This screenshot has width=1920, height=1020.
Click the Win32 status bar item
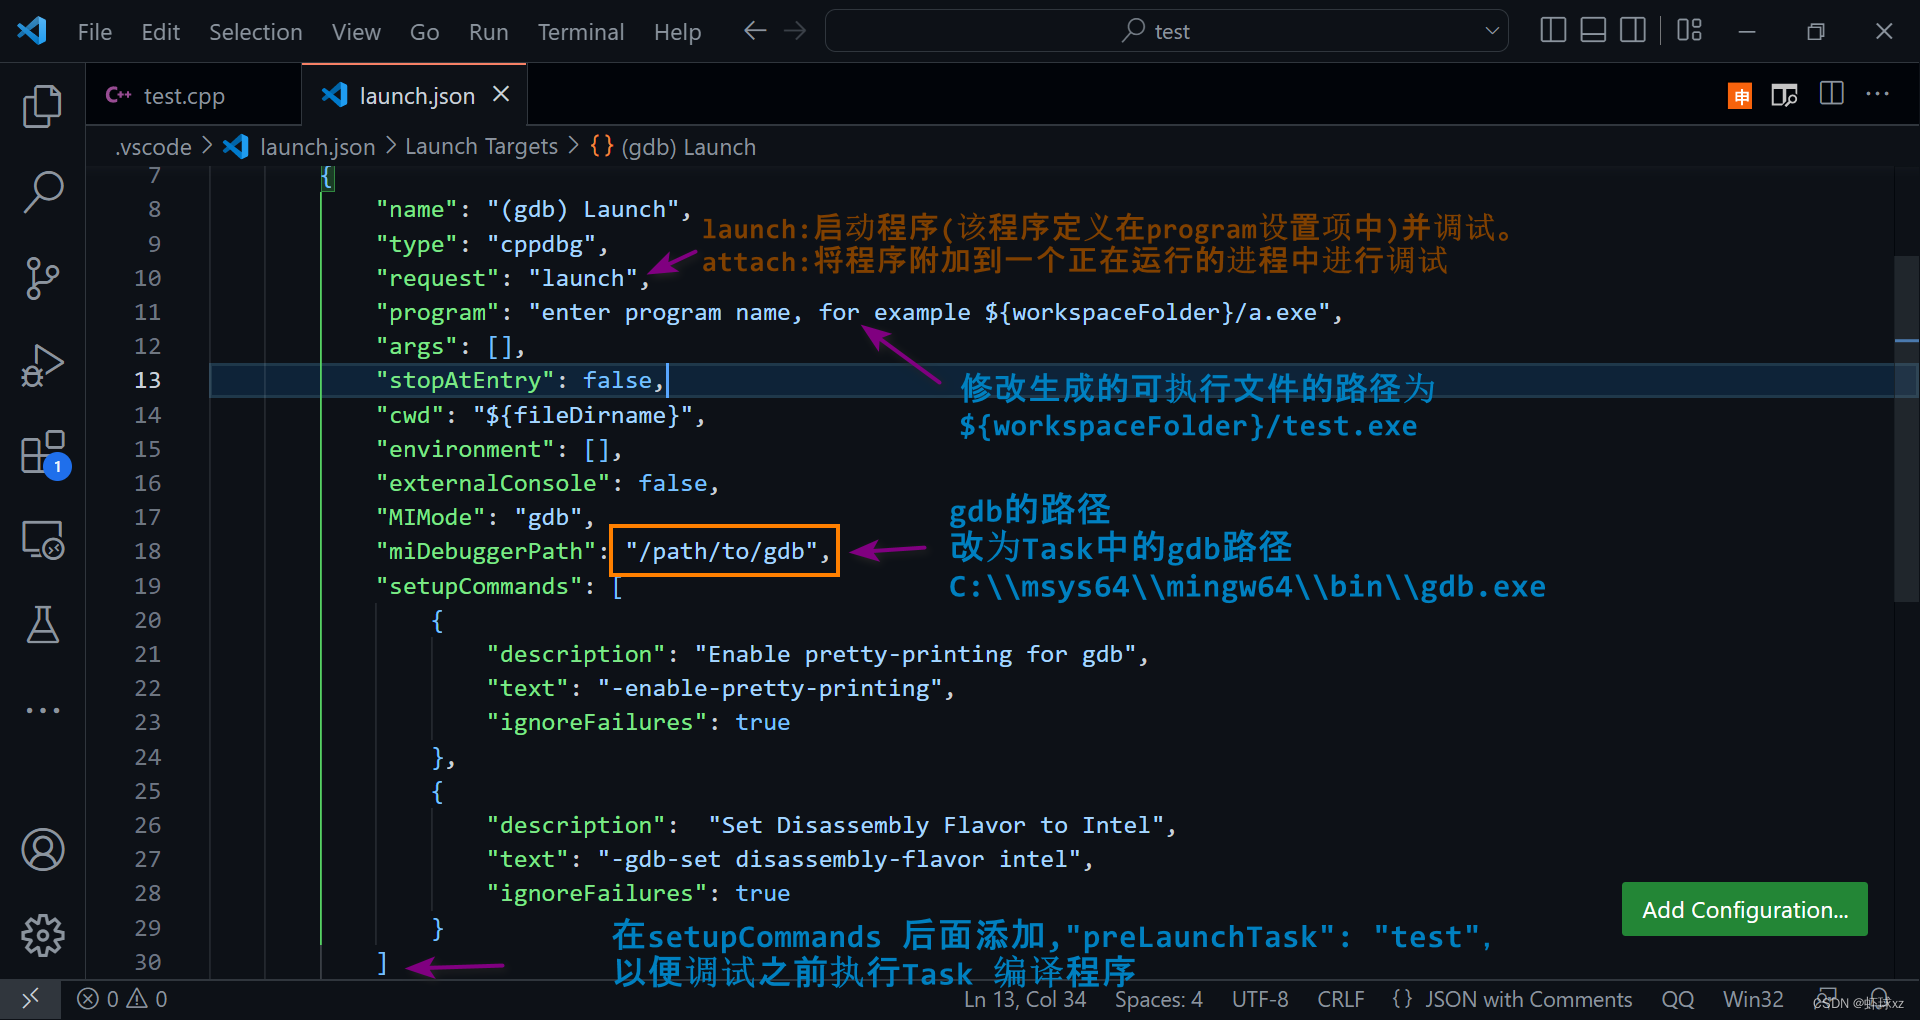coord(1753,999)
